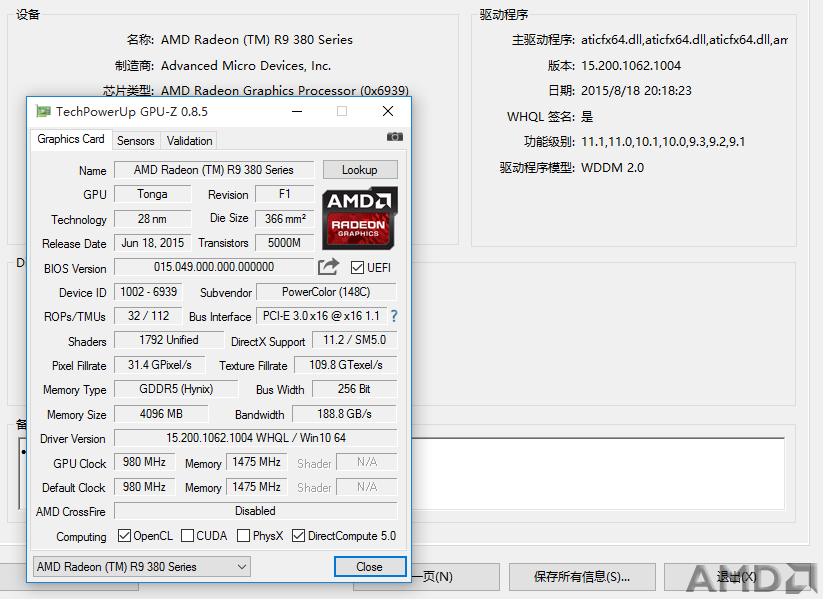Click the BIOS export share arrow icon

329,267
